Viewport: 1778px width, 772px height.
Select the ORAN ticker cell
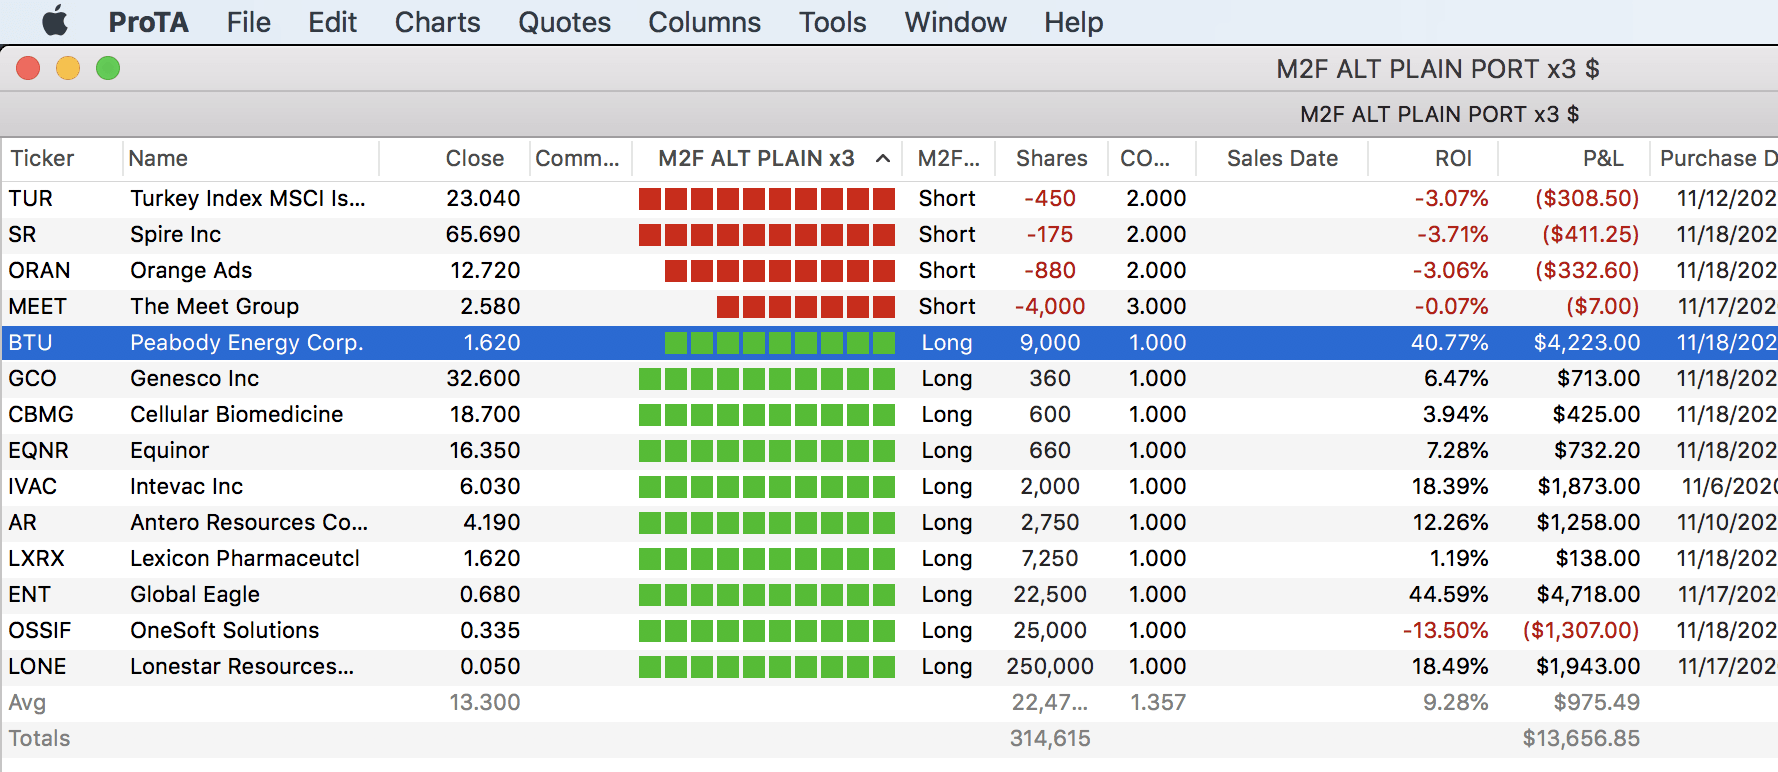[39, 270]
